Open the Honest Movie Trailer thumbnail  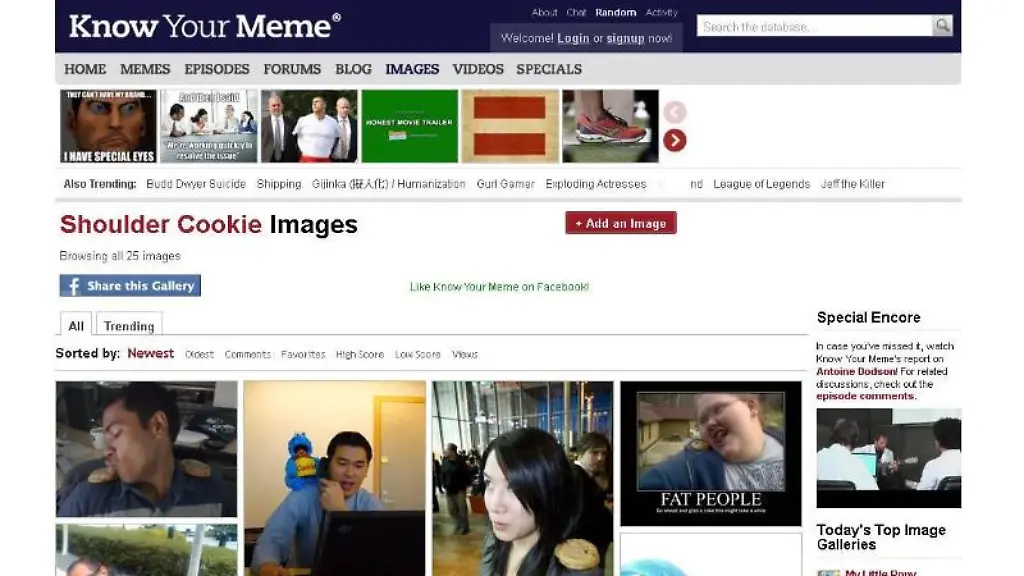pyautogui.click(x=409, y=126)
